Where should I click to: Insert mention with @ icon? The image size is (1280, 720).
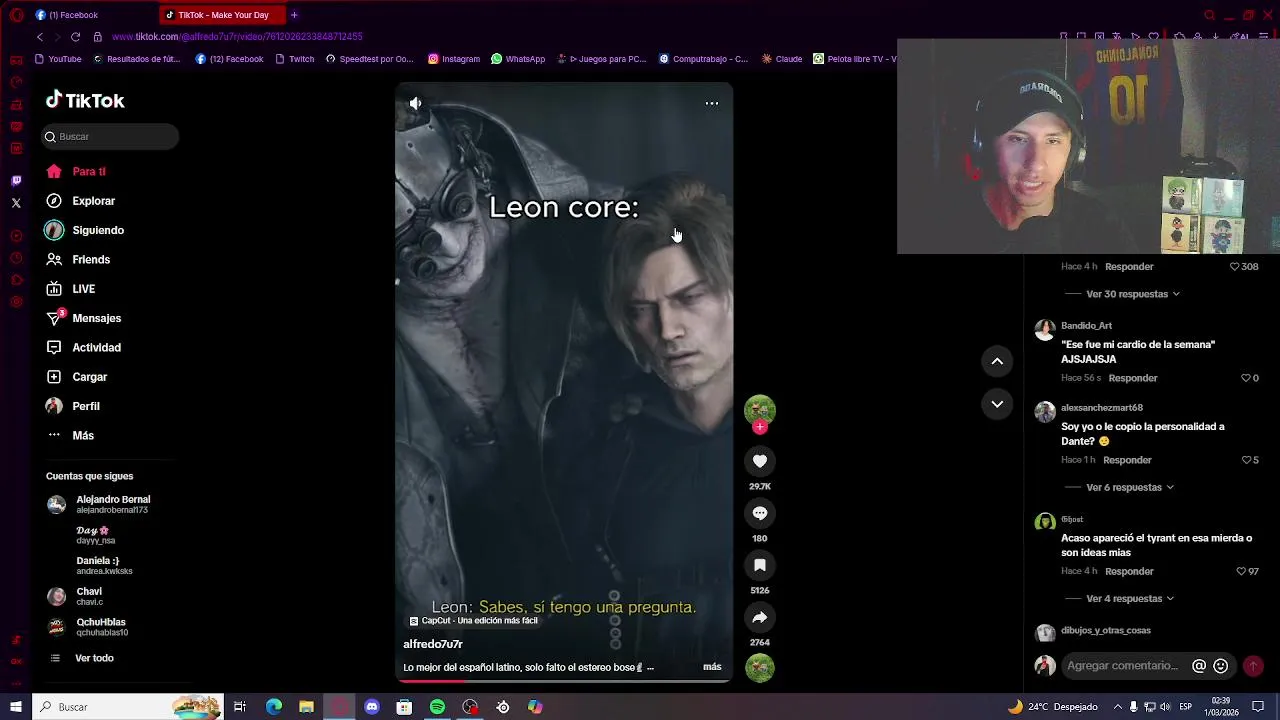pyautogui.click(x=1199, y=666)
